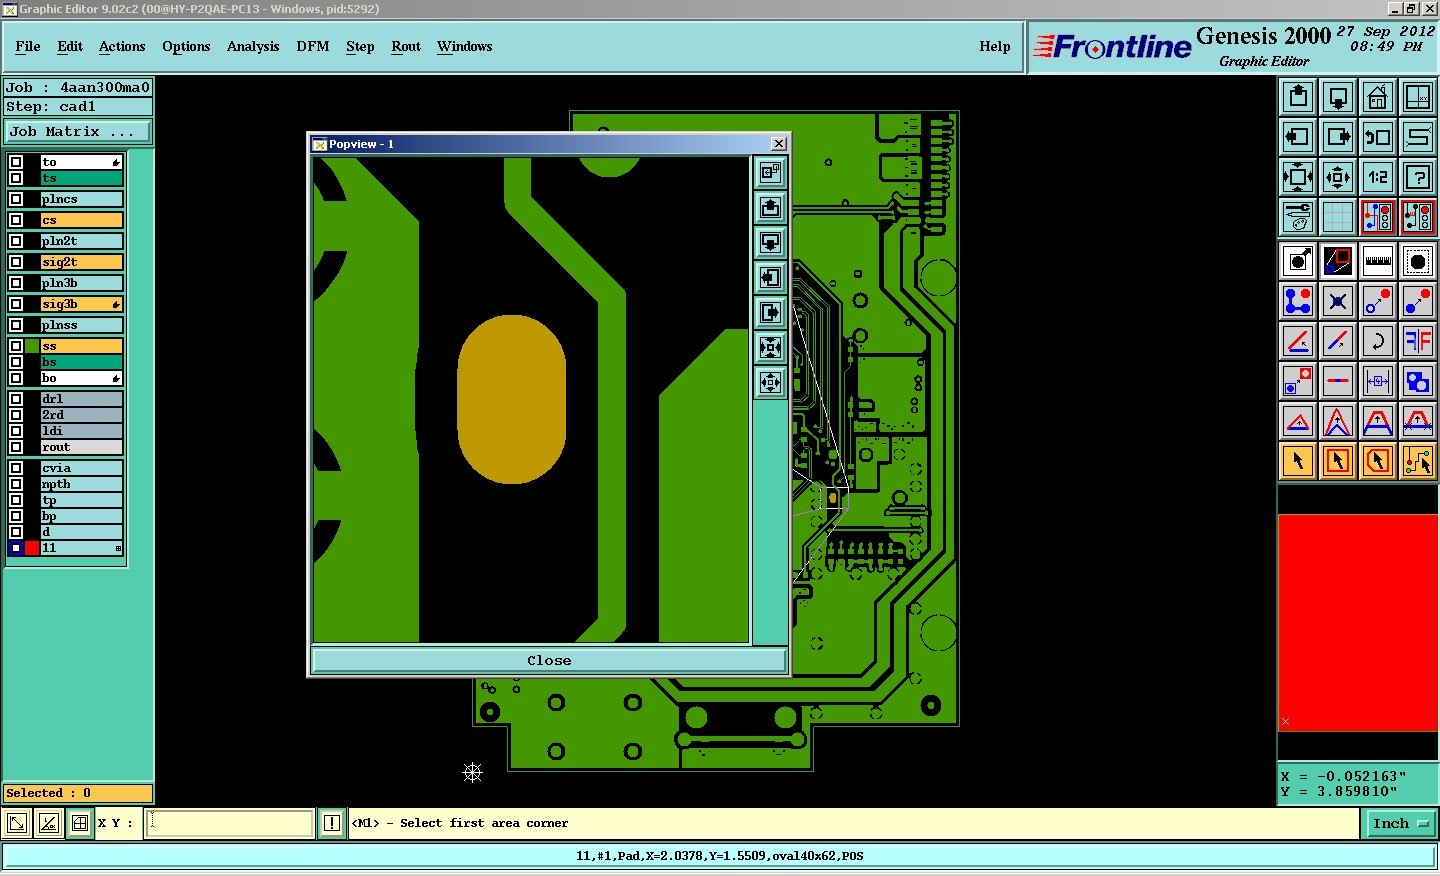Click the dimension 4 spacing icon
This screenshot has height=876, width=1440.
[x=1378, y=381]
